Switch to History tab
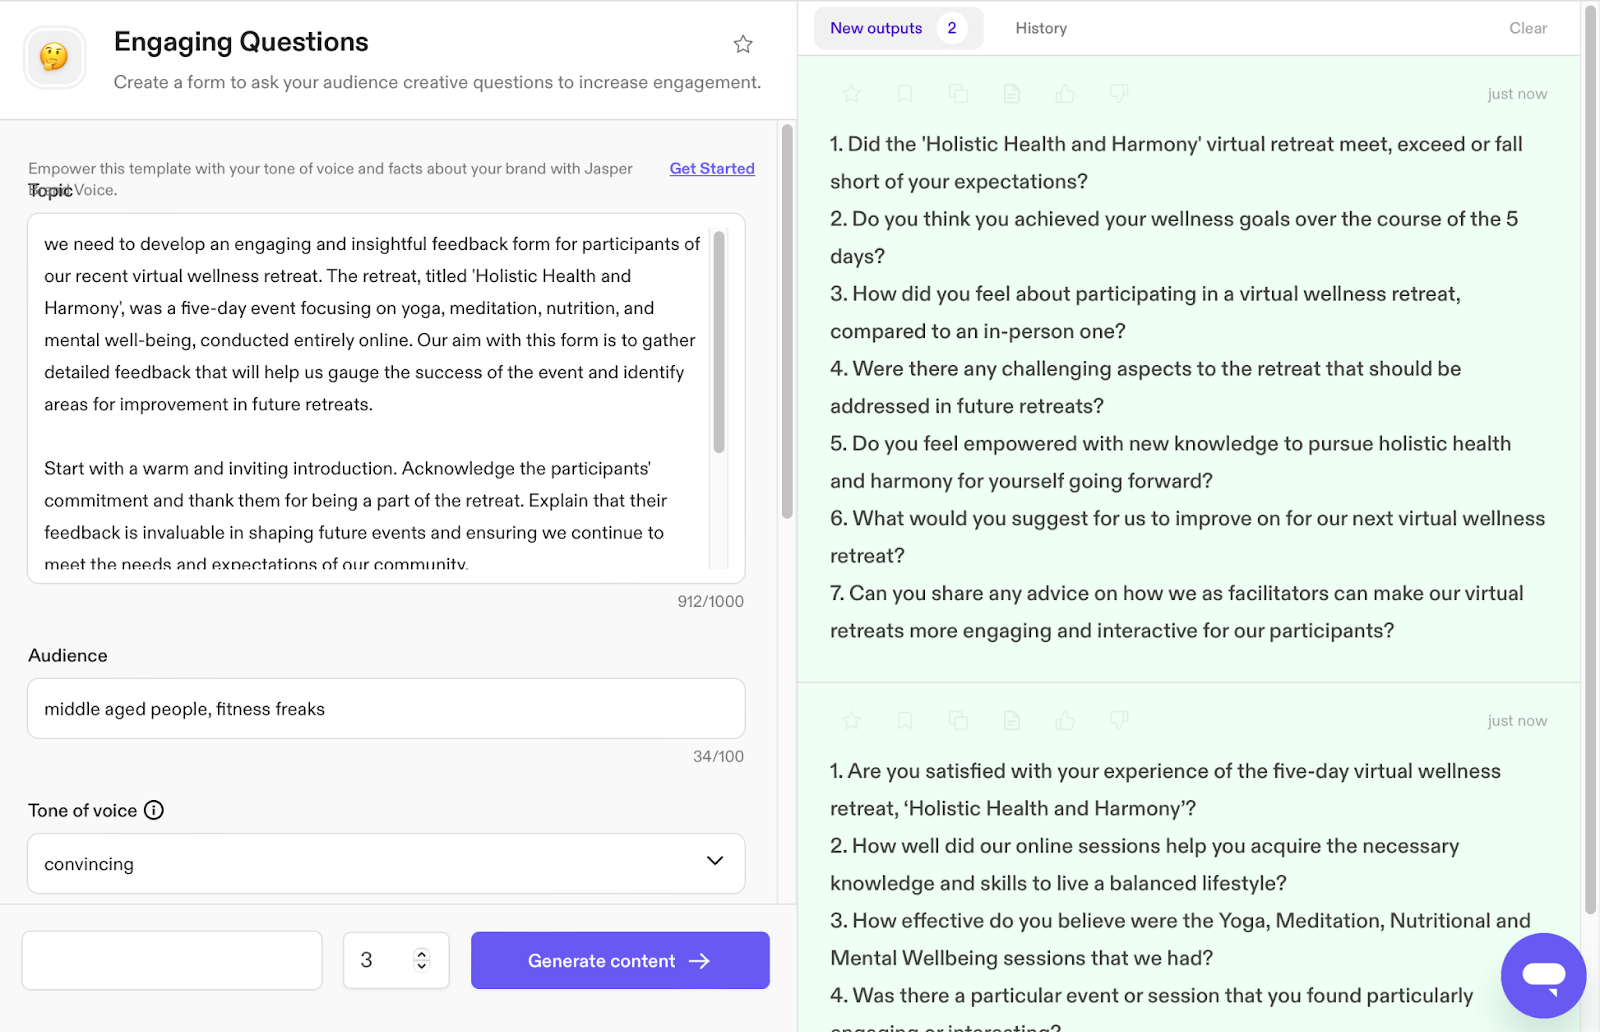This screenshot has width=1600, height=1032. [1041, 28]
